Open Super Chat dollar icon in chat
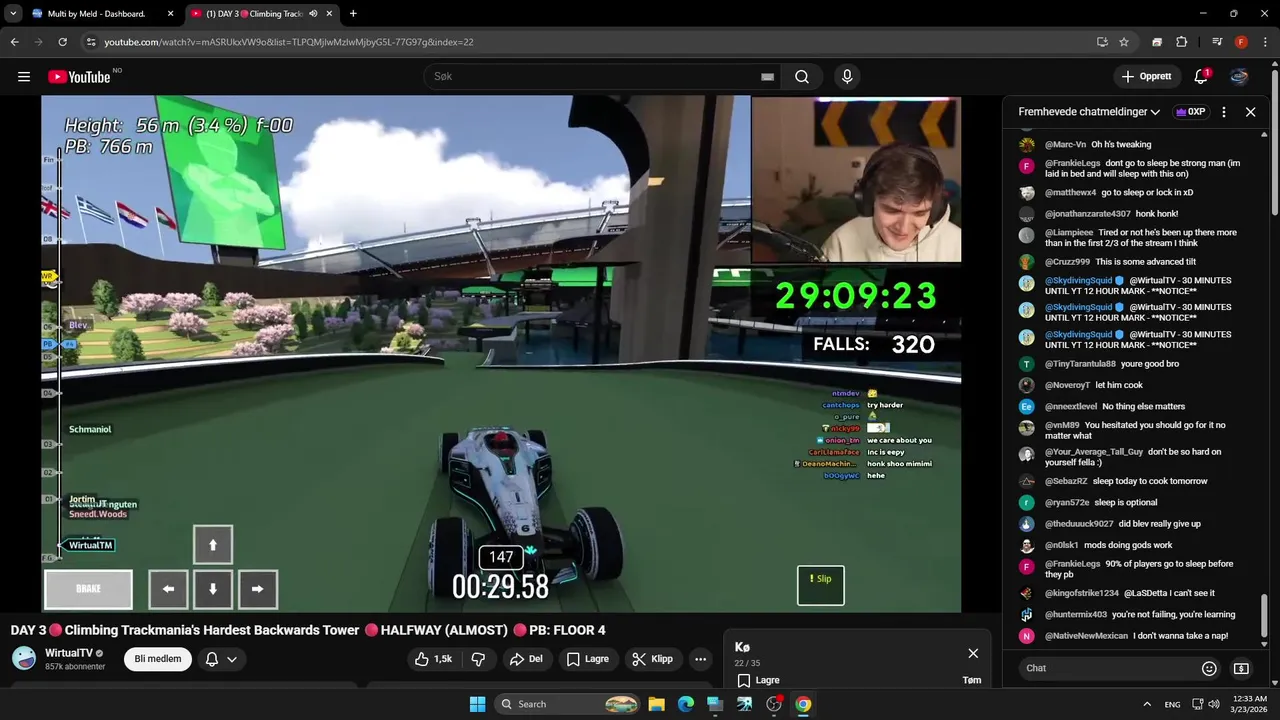Image resolution: width=1280 pixels, height=720 pixels. pos(1241,668)
